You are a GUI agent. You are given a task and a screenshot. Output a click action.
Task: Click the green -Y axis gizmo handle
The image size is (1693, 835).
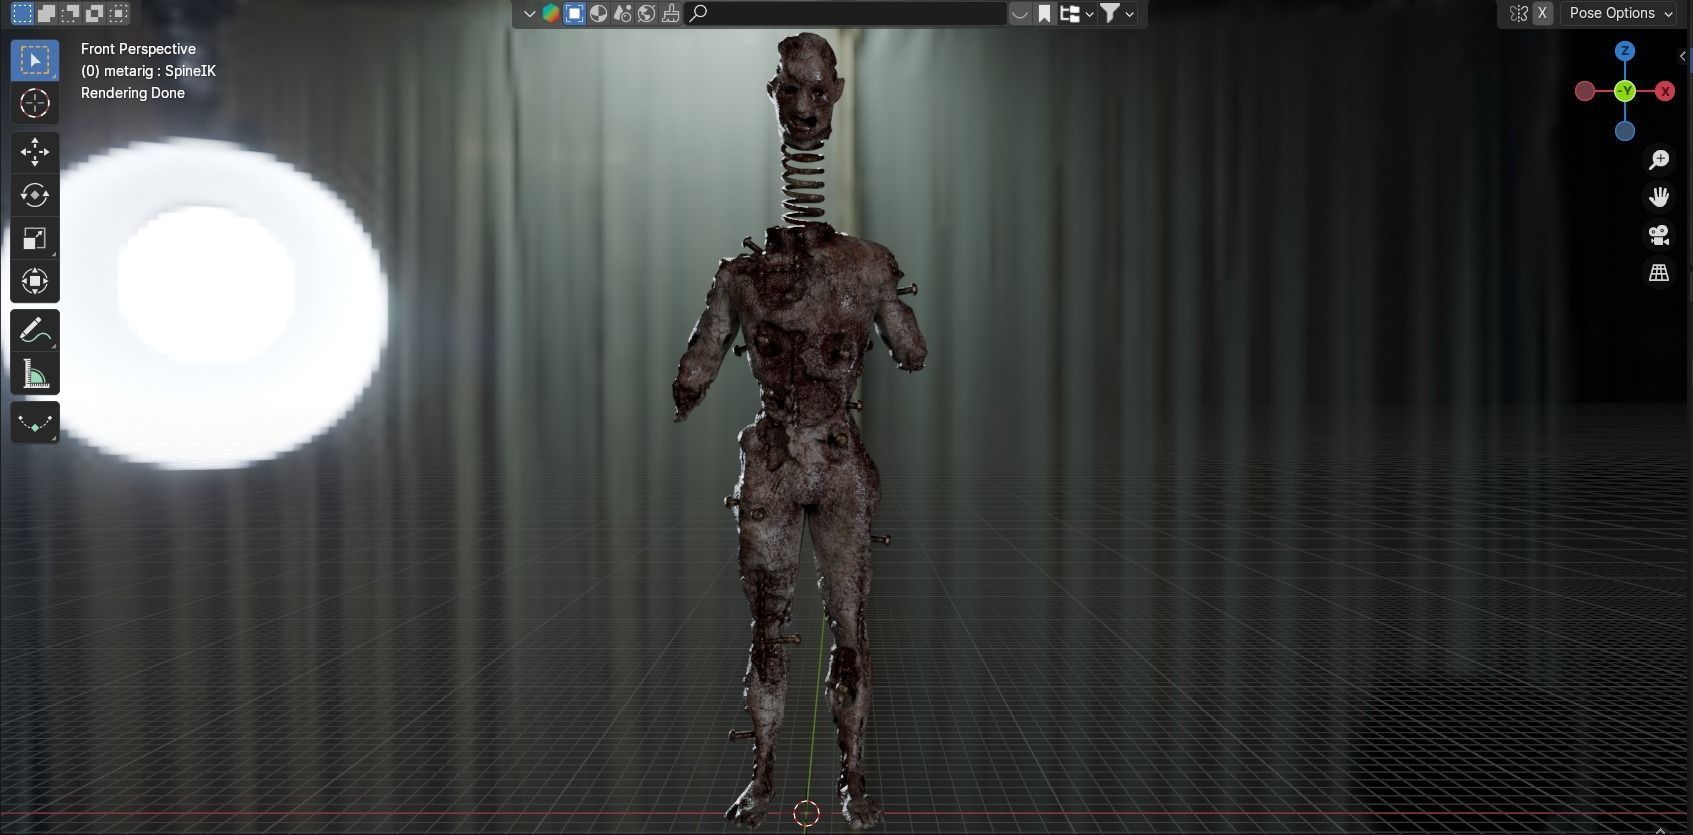[x=1625, y=91]
